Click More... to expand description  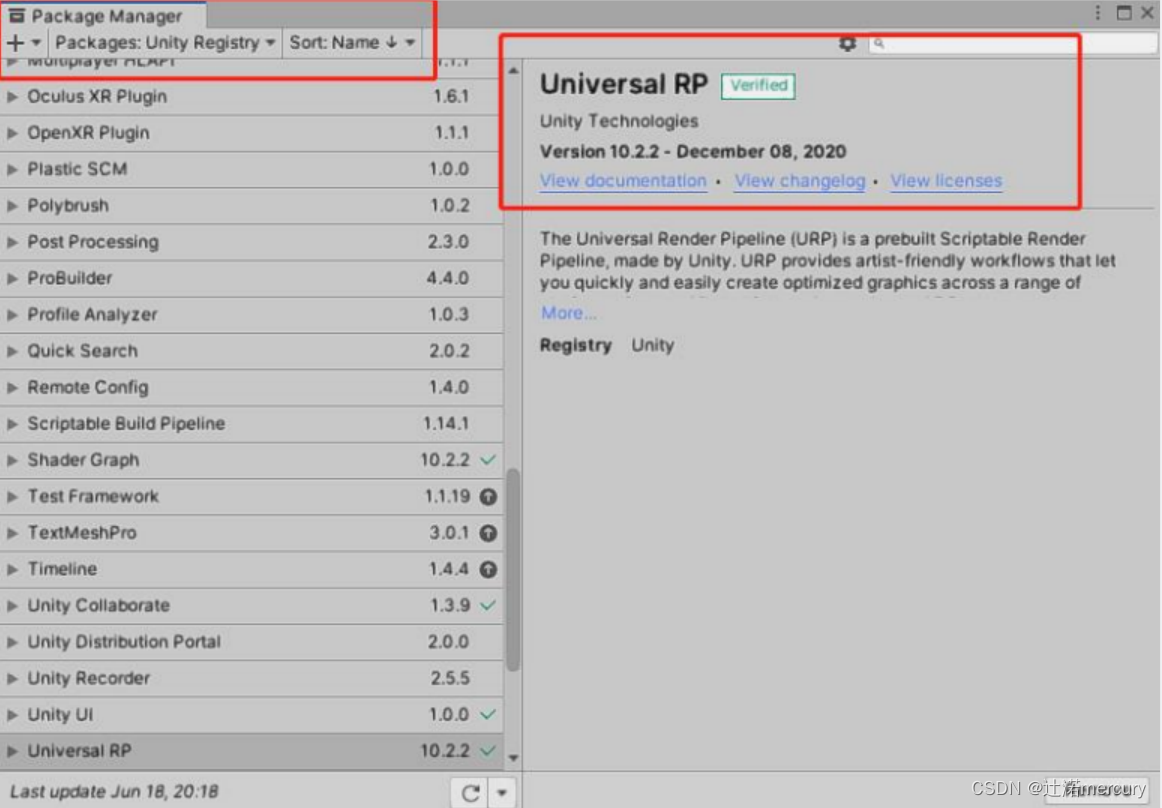(x=568, y=313)
